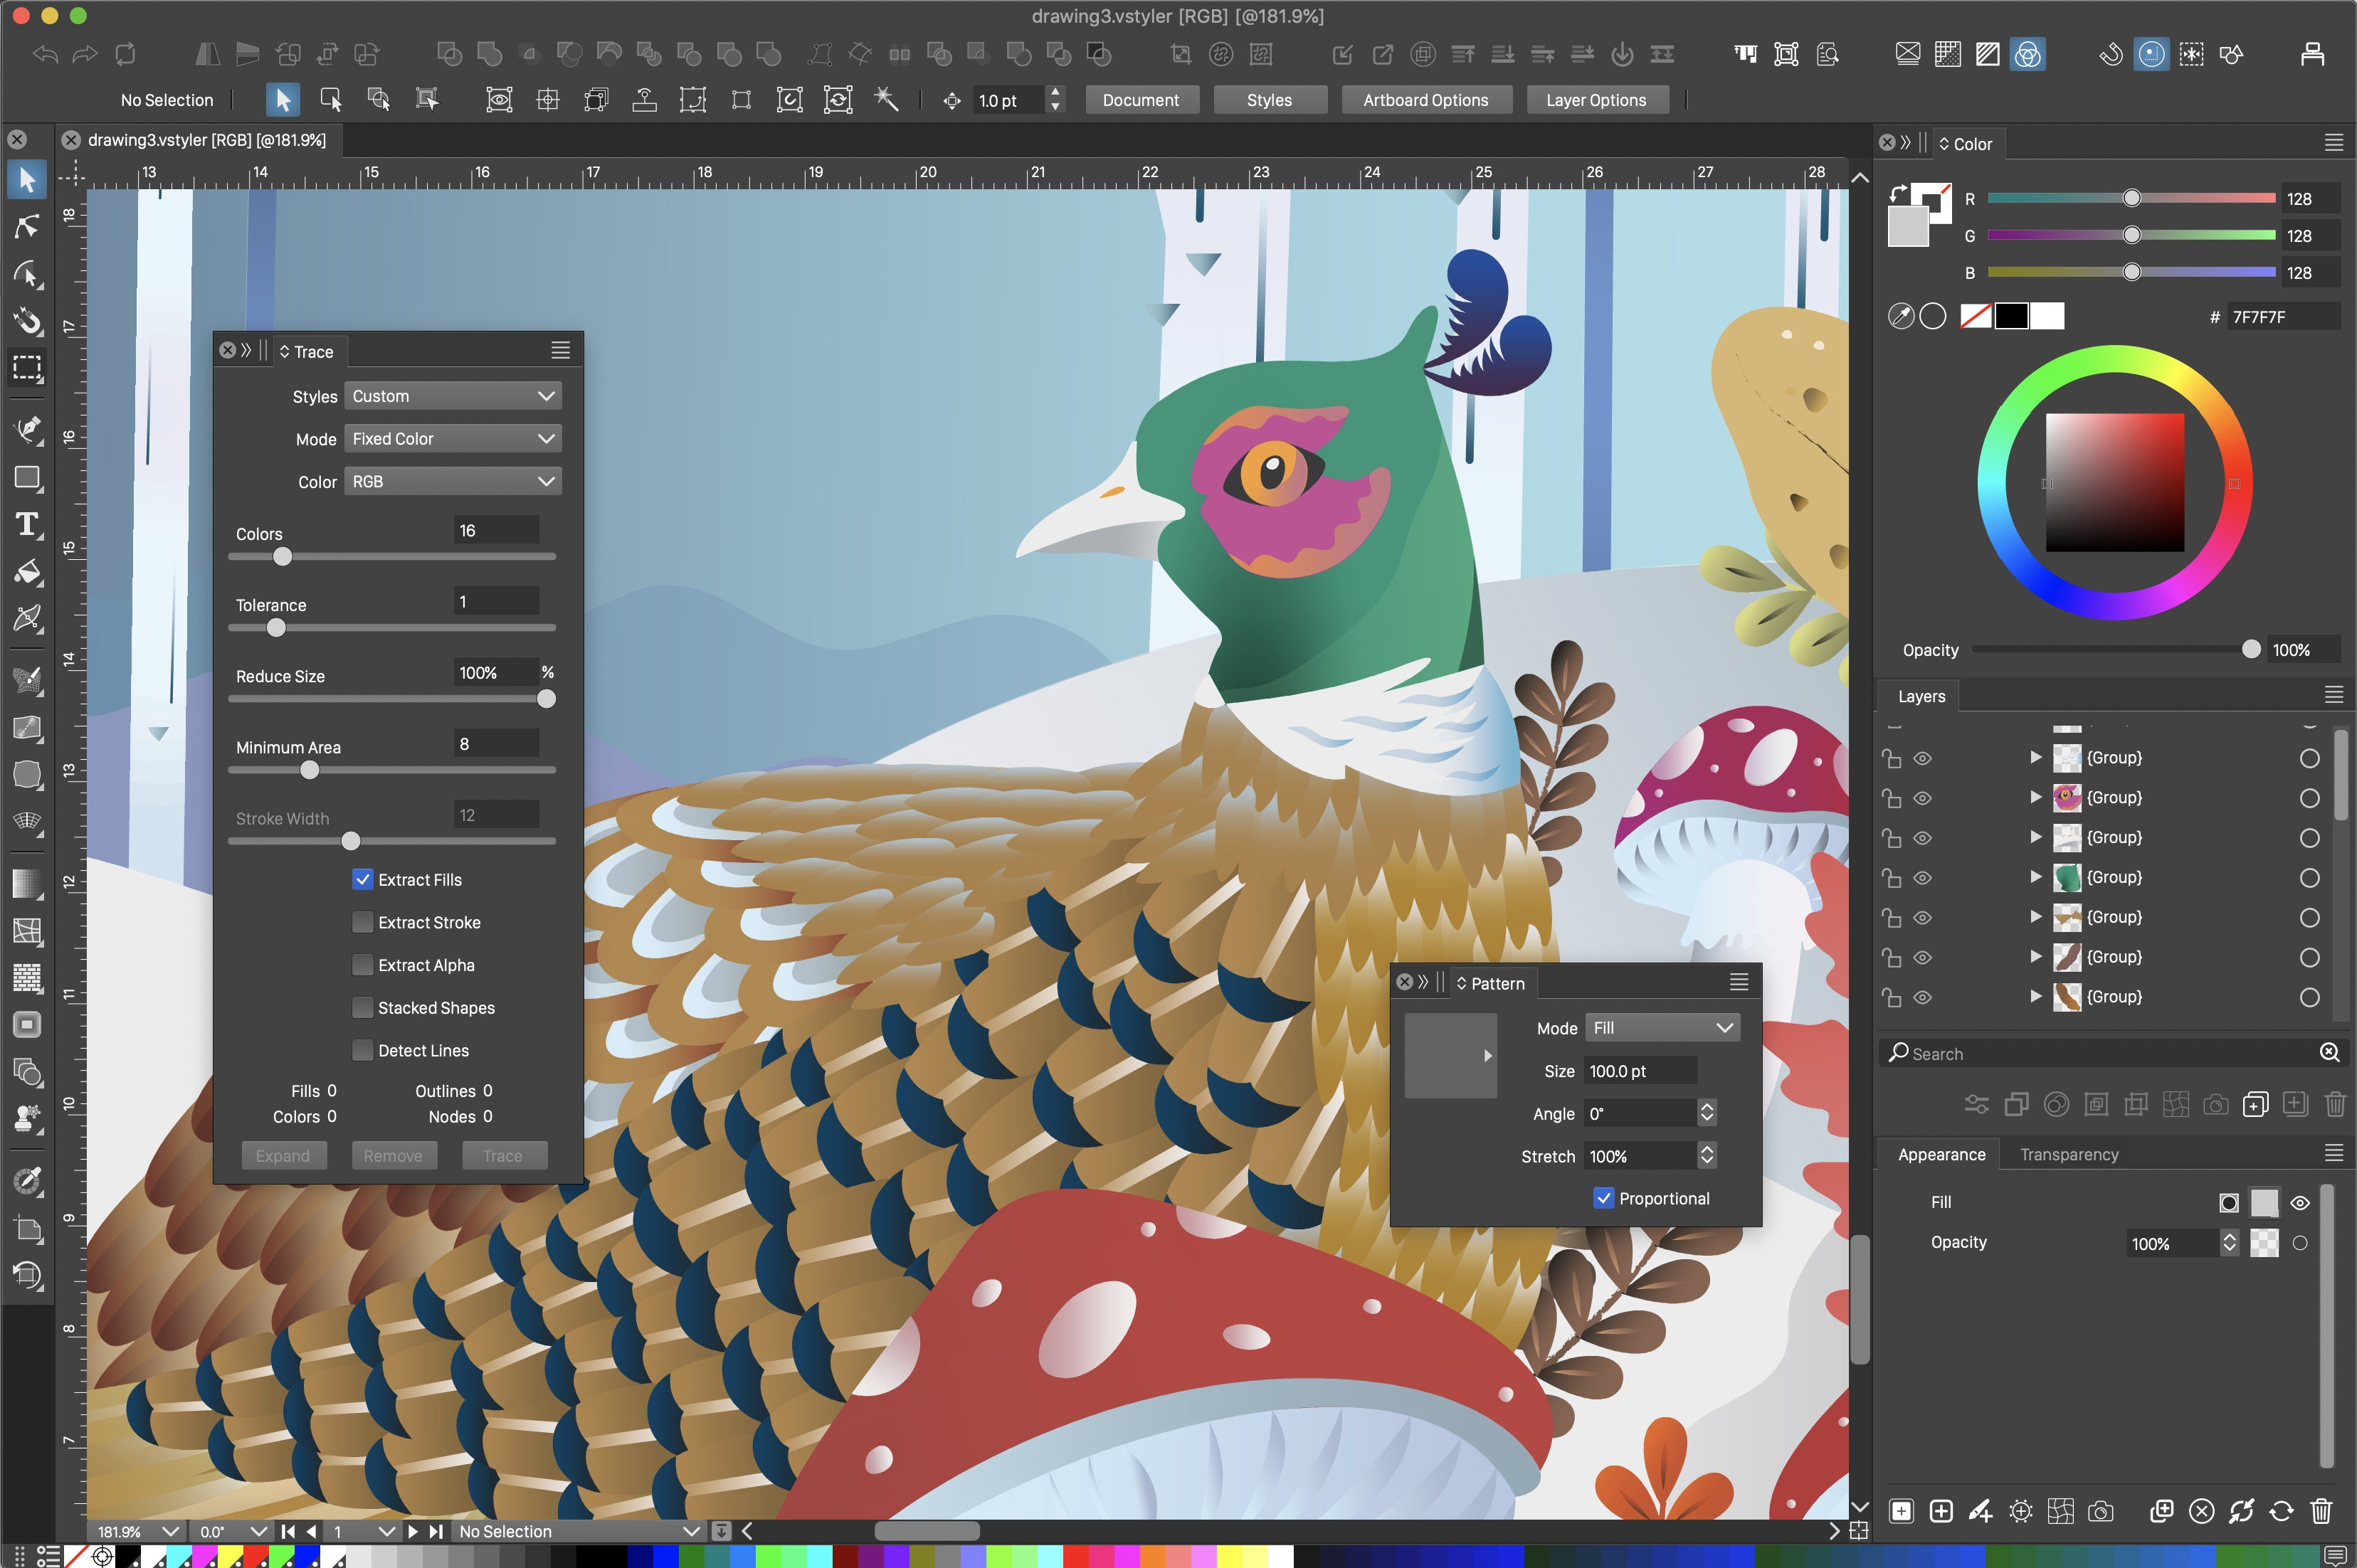Click the Undo arrow icon
The height and width of the screenshot is (1568, 2357).
[x=44, y=54]
